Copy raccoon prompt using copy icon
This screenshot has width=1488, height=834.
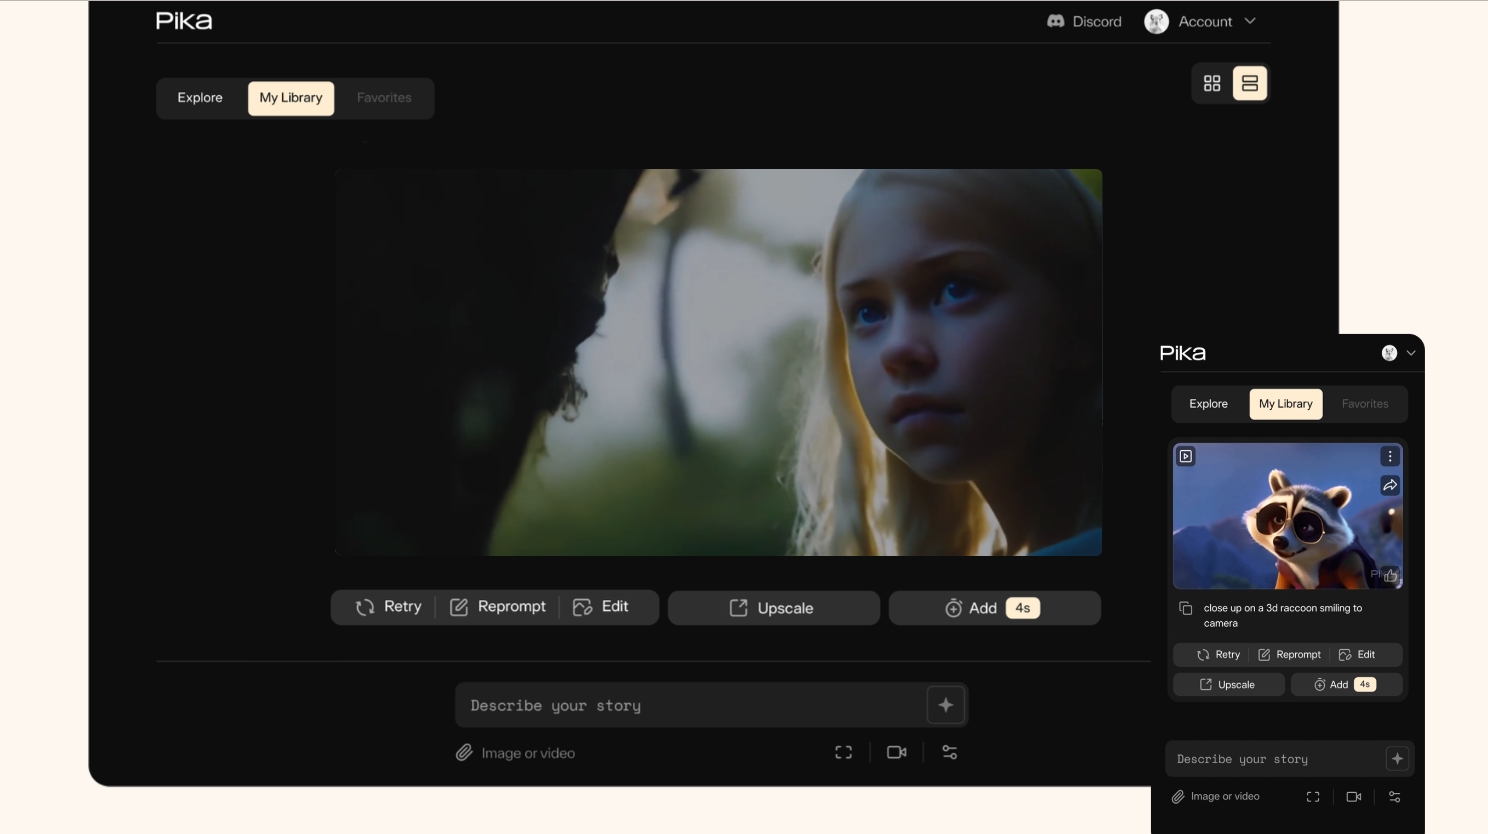[x=1186, y=608]
